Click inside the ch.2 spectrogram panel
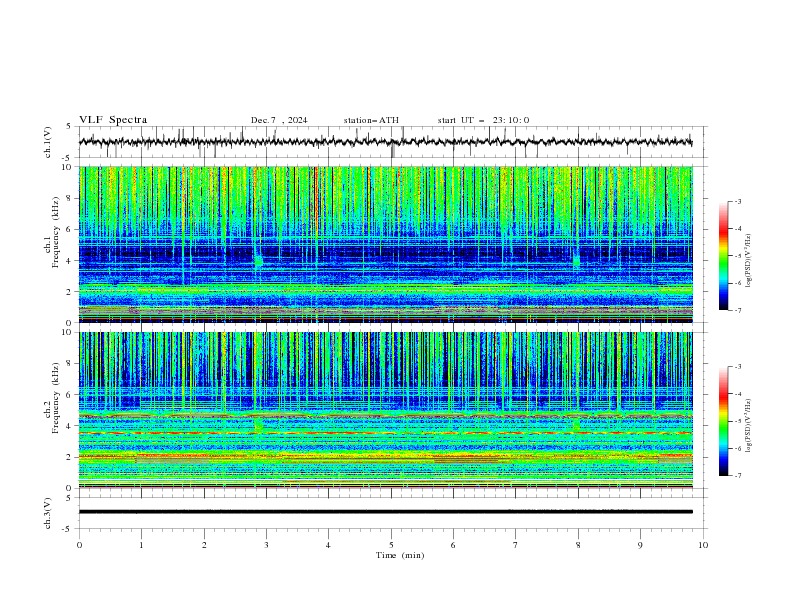This screenshot has width=792, height=612. pyautogui.click(x=385, y=410)
